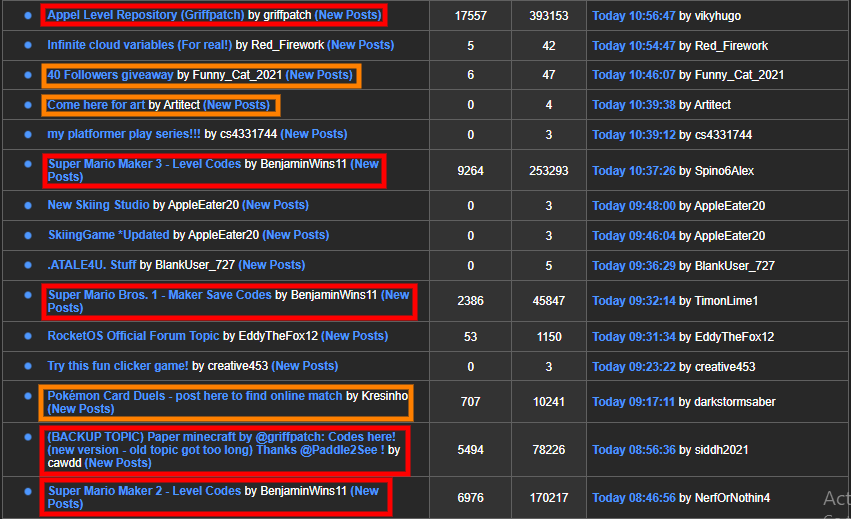View new posts in Paper minecraft backup topic
The height and width of the screenshot is (519, 851).
coord(118,463)
